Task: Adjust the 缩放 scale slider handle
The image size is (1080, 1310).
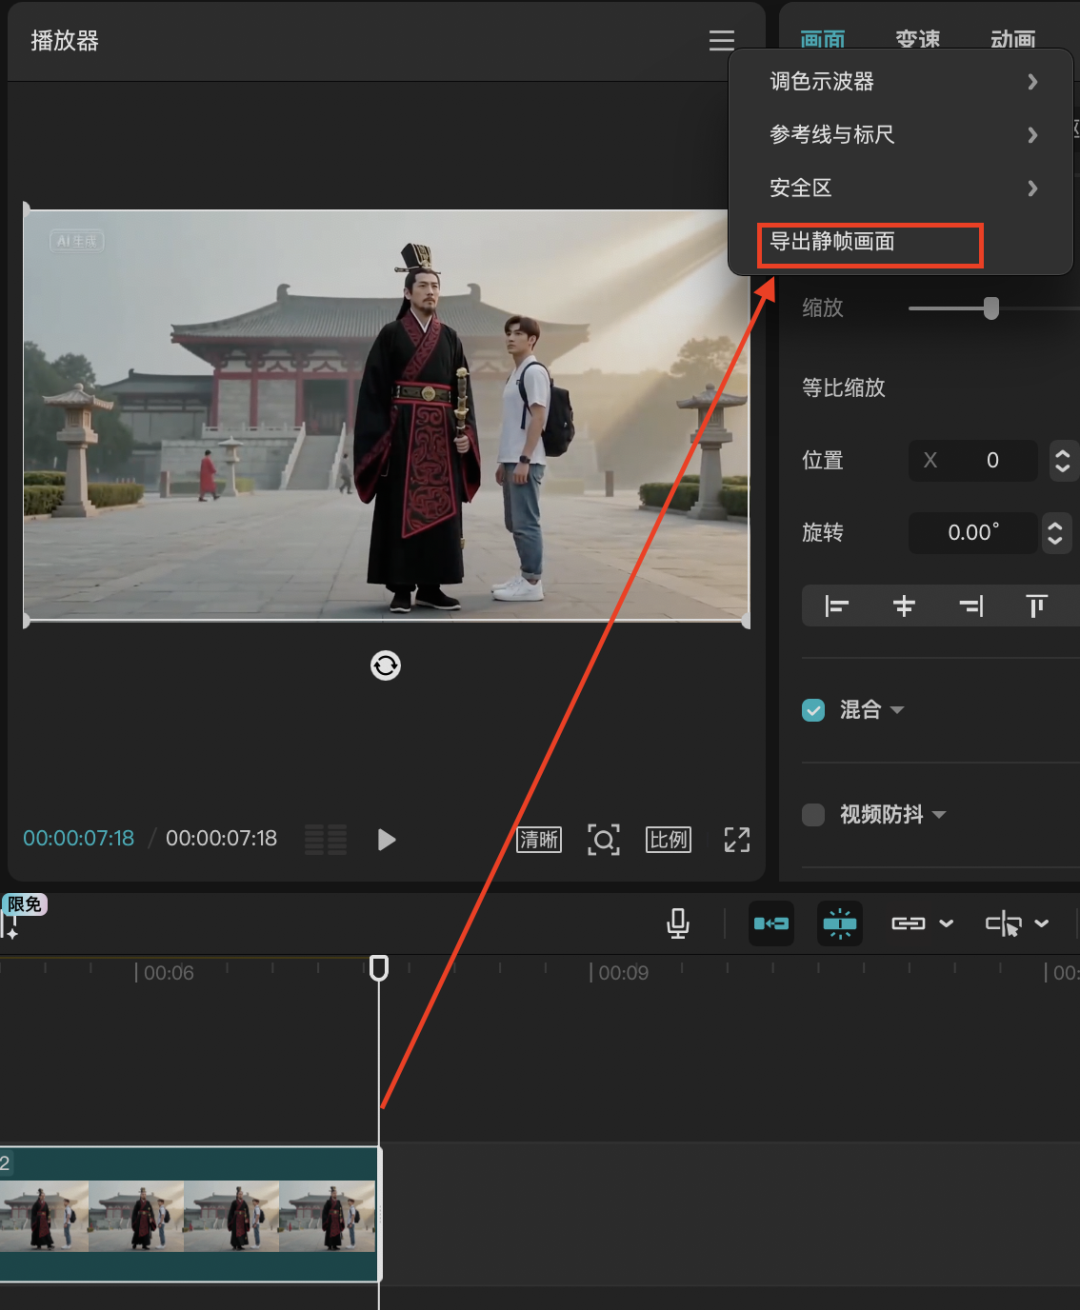Action: [x=990, y=309]
